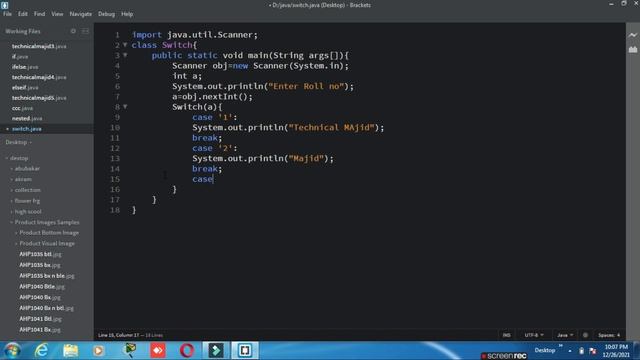640x360 pixels.
Task: Open the UTF-8 encoding dropdown
Action: click(534, 335)
